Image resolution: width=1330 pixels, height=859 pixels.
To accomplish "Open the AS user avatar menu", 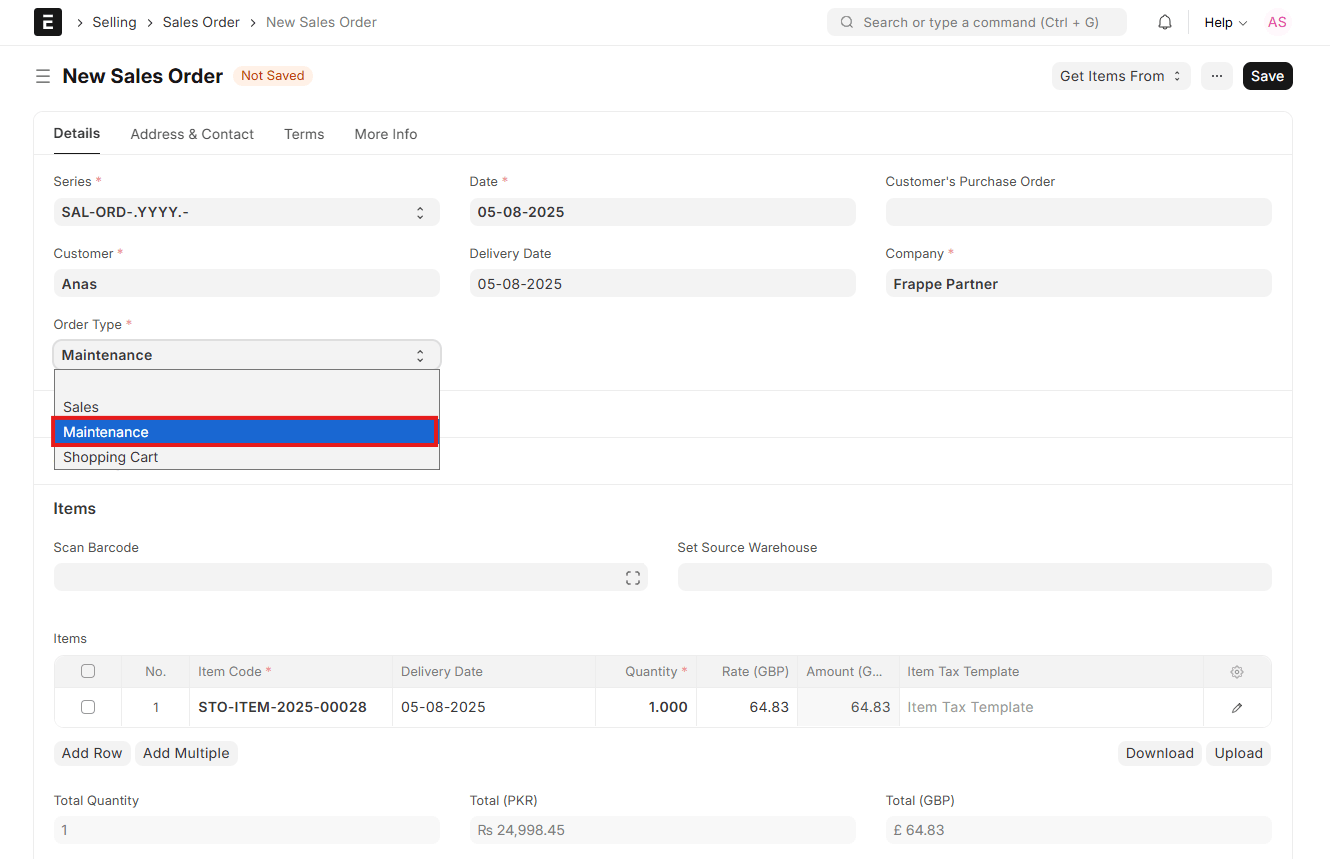I will pos(1277,22).
